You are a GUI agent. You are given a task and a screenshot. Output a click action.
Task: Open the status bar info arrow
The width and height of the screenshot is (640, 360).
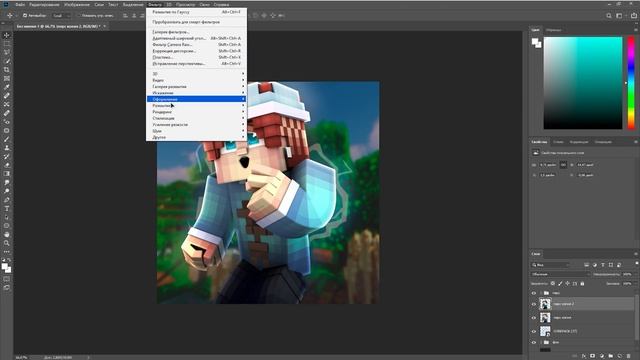(x=88, y=358)
